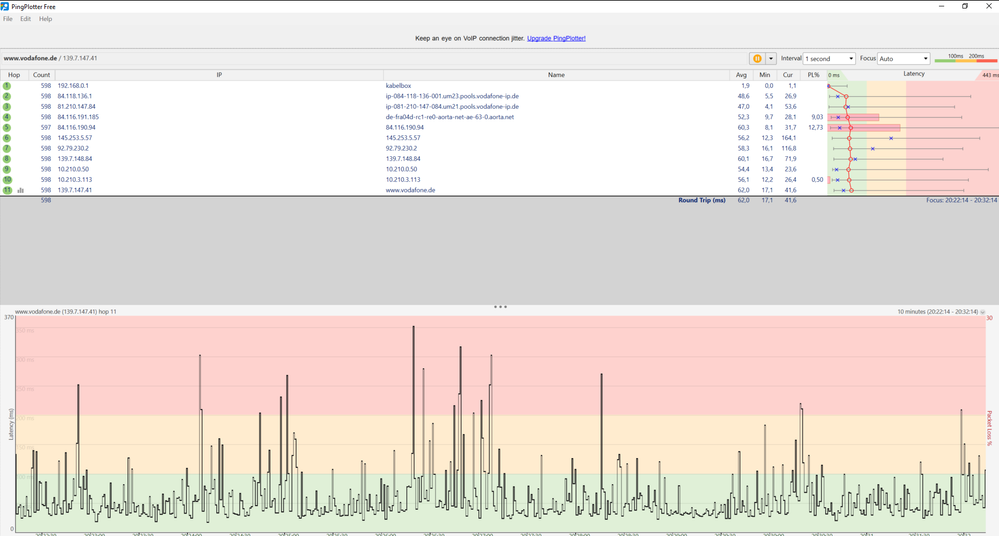
Task: Click the graph splitter handle with three dots
Action: pyautogui.click(x=500, y=307)
